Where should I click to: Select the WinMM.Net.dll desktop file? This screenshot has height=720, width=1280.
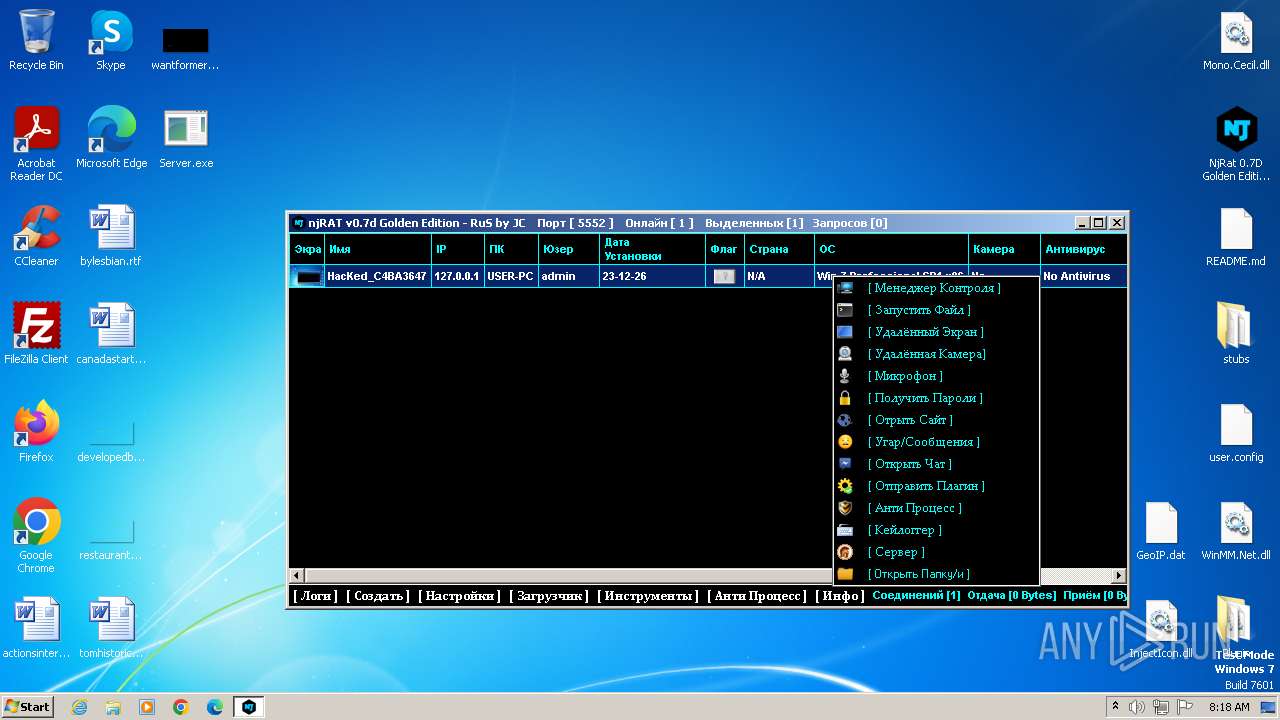[x=1236, y=530]
